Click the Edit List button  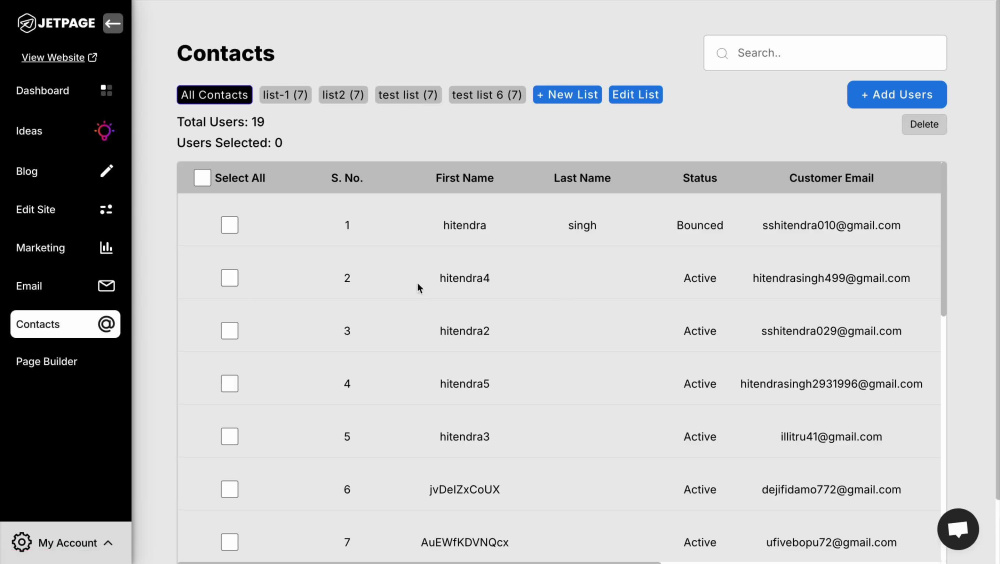tap(636, 95)
